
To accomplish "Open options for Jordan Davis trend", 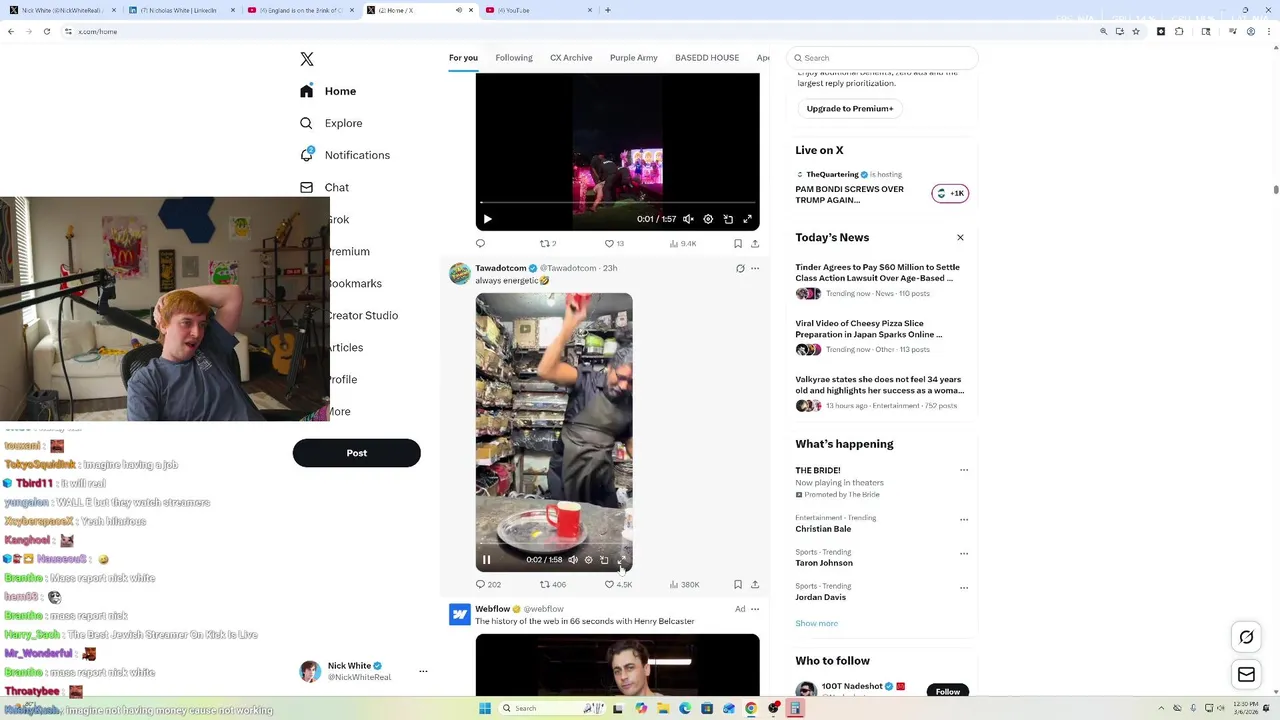I will pos(964,588).
